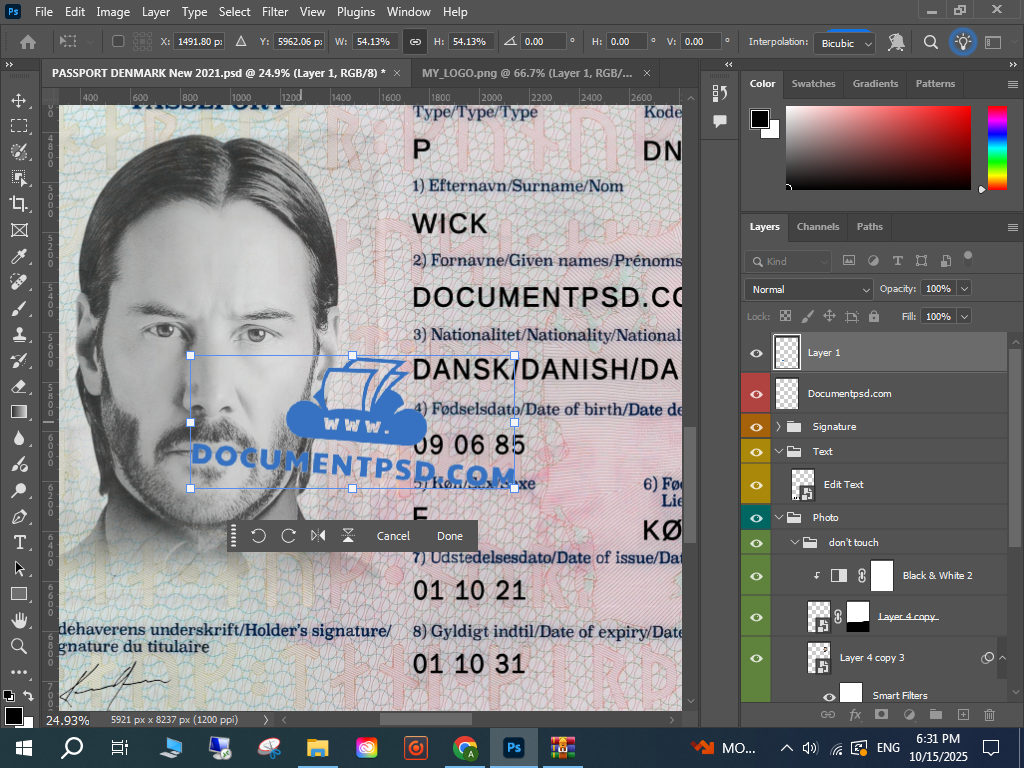Select the Eyedropper tool
Screen dimensions: 1024x768
click(x=18, y=257)
